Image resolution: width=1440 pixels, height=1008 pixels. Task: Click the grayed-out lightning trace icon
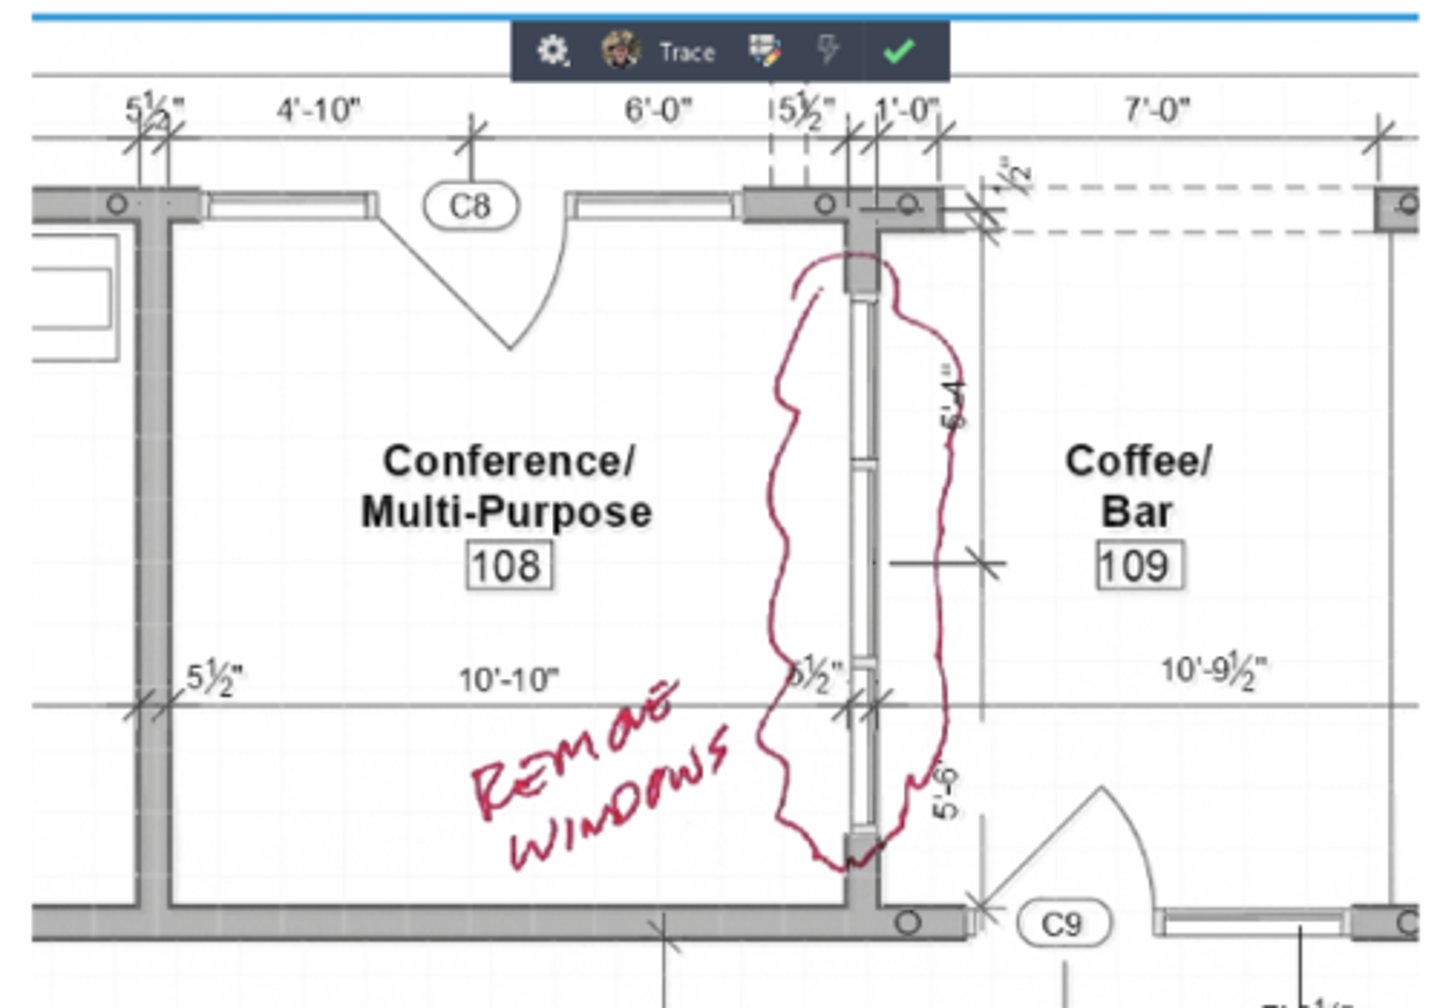[828, 50]
